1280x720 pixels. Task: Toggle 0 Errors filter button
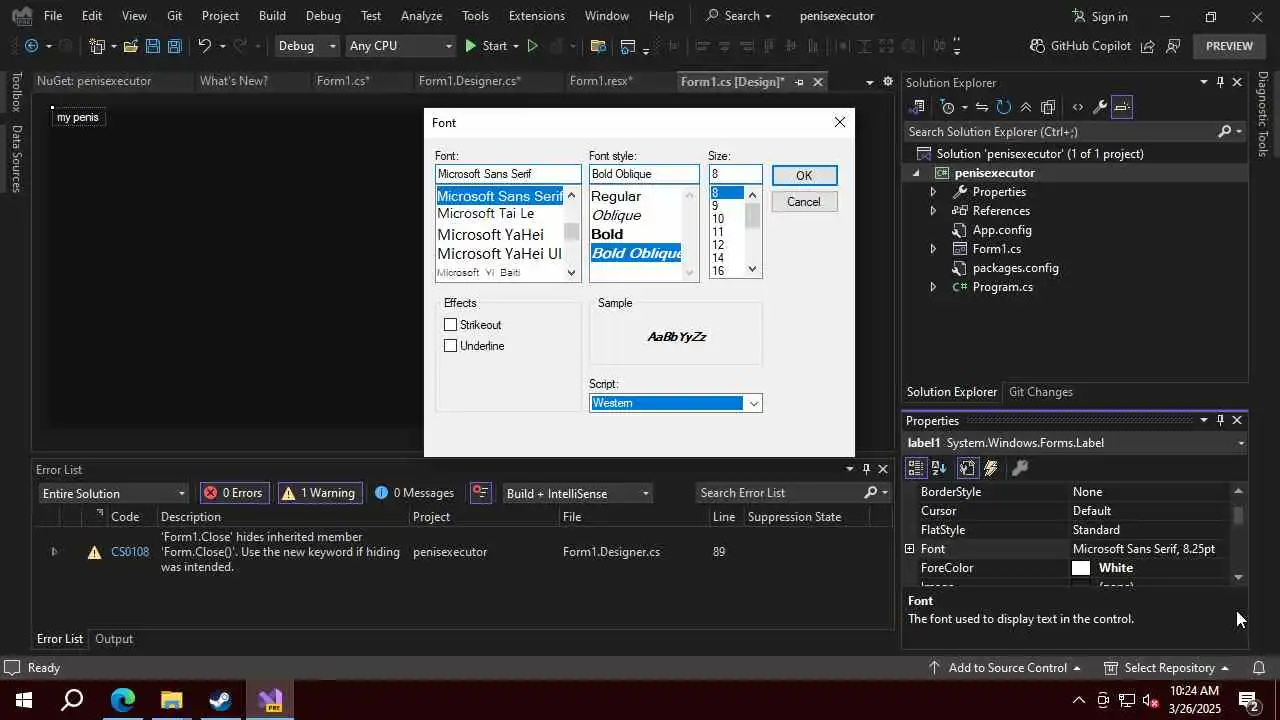pos(235,492)
